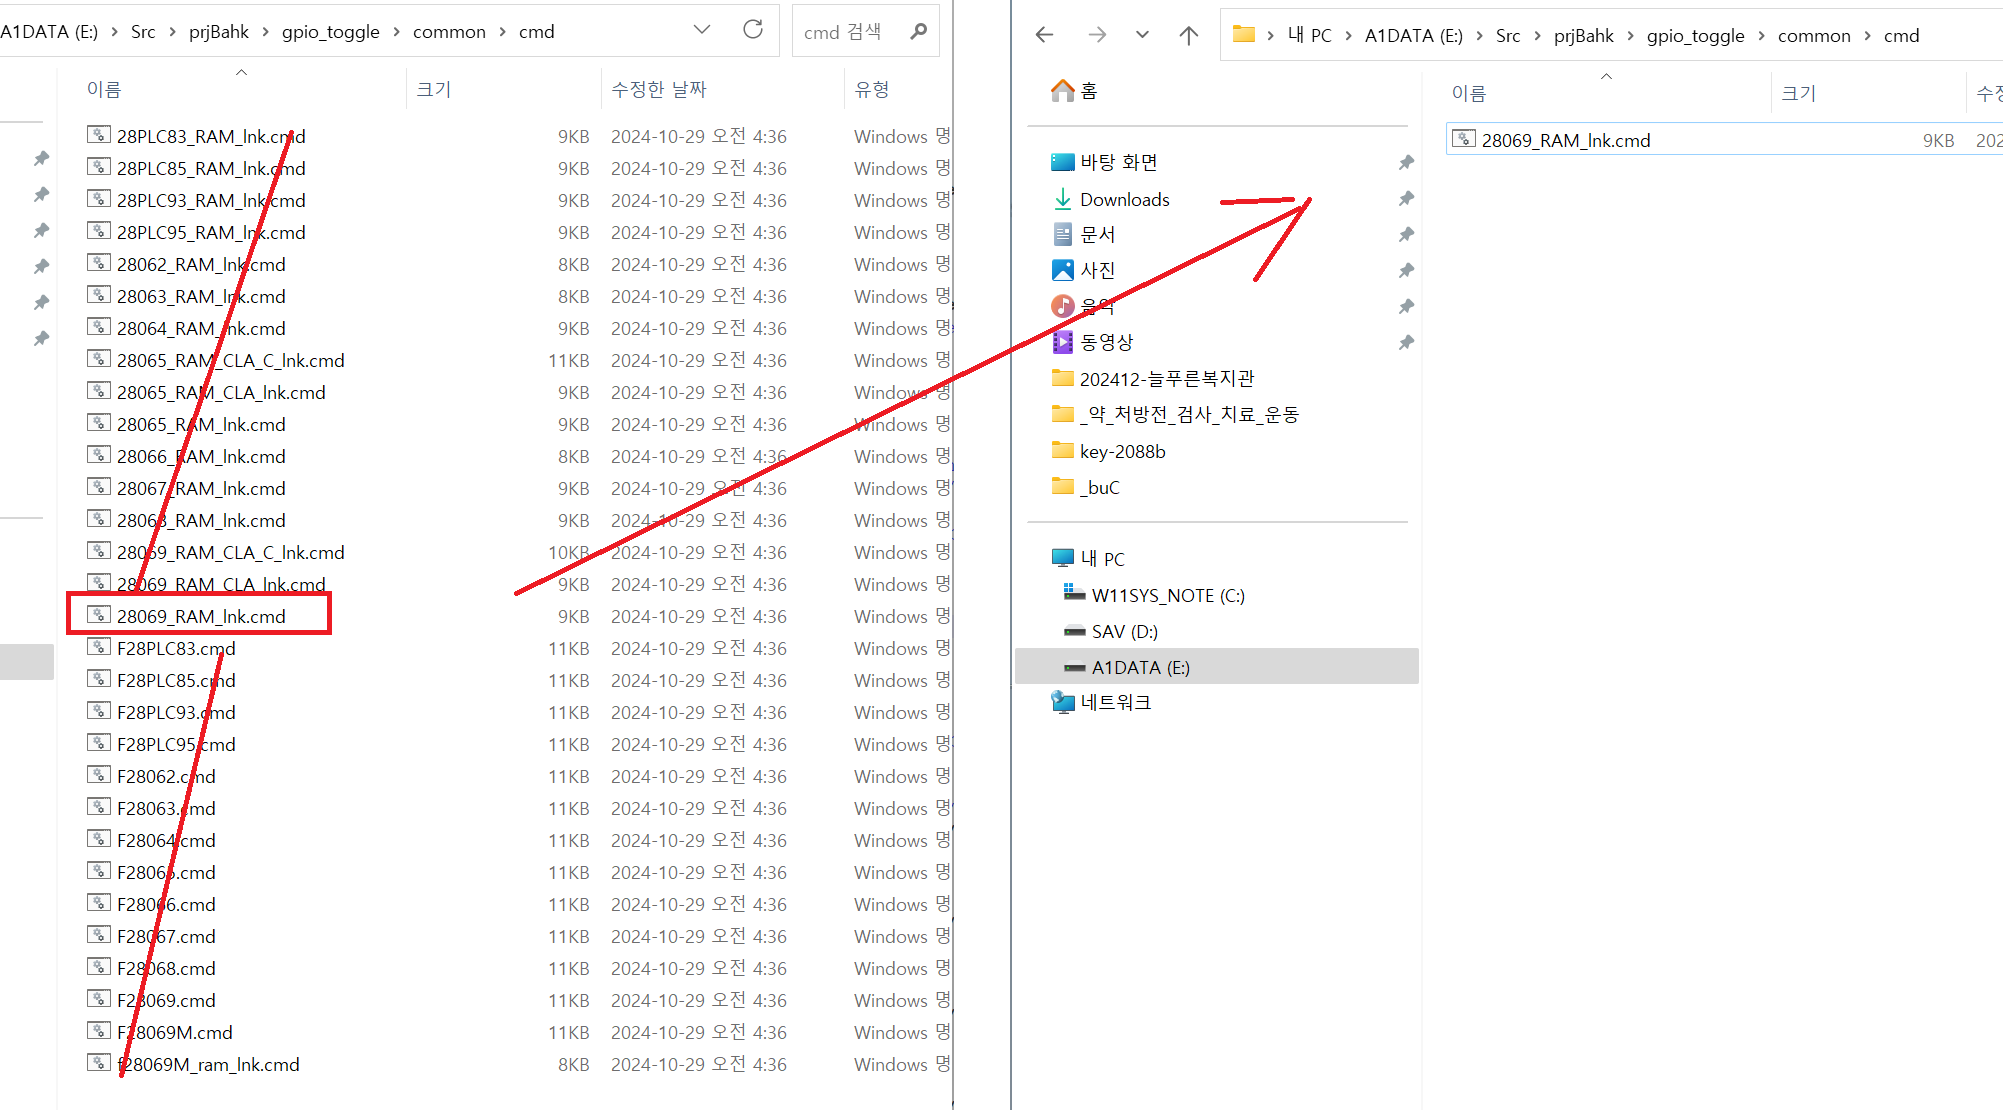Open Downloads in quick access
Screen dimensions: 2003x1110
(x=1124, y=199)
